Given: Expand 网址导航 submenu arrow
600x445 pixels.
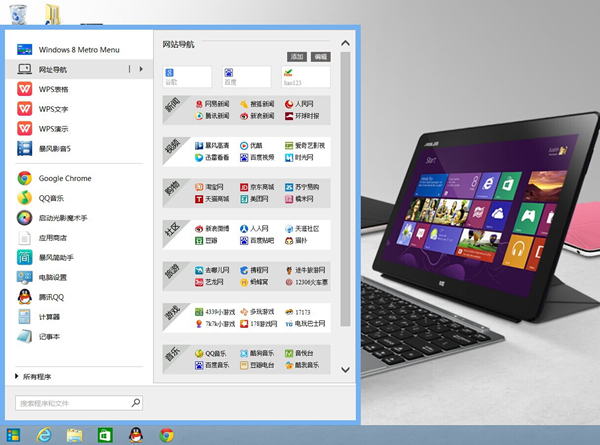Looking at the screenshot, I should click(141, 69).
